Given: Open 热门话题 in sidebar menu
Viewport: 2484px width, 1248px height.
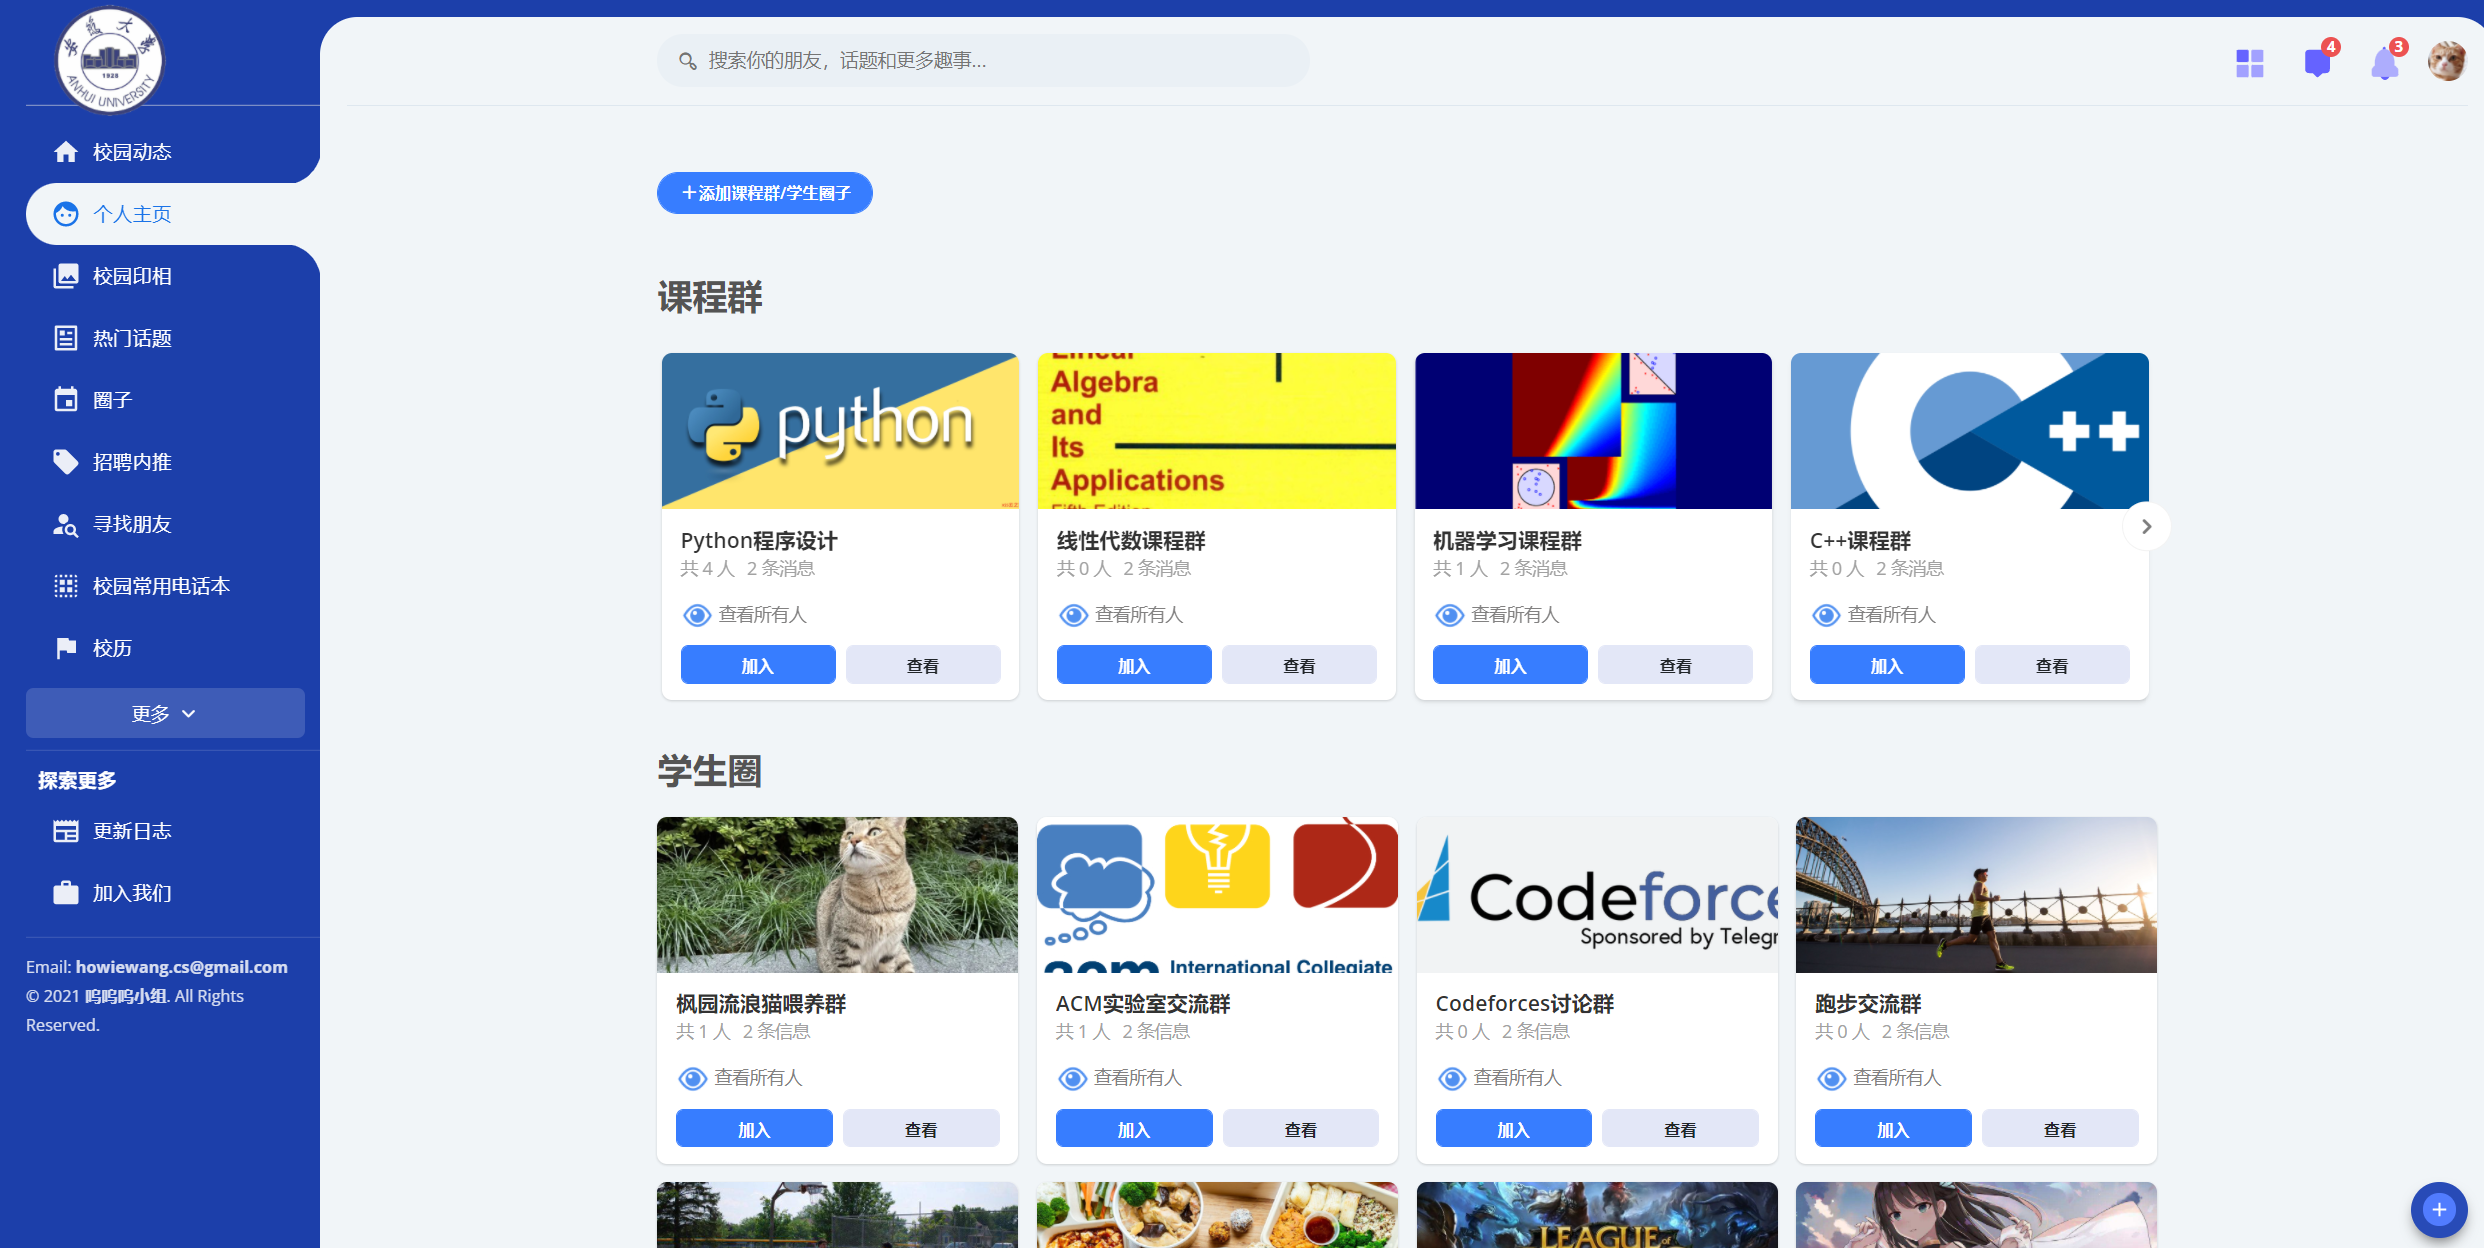Looking at the screenshot, I should [x=132, y=338].
